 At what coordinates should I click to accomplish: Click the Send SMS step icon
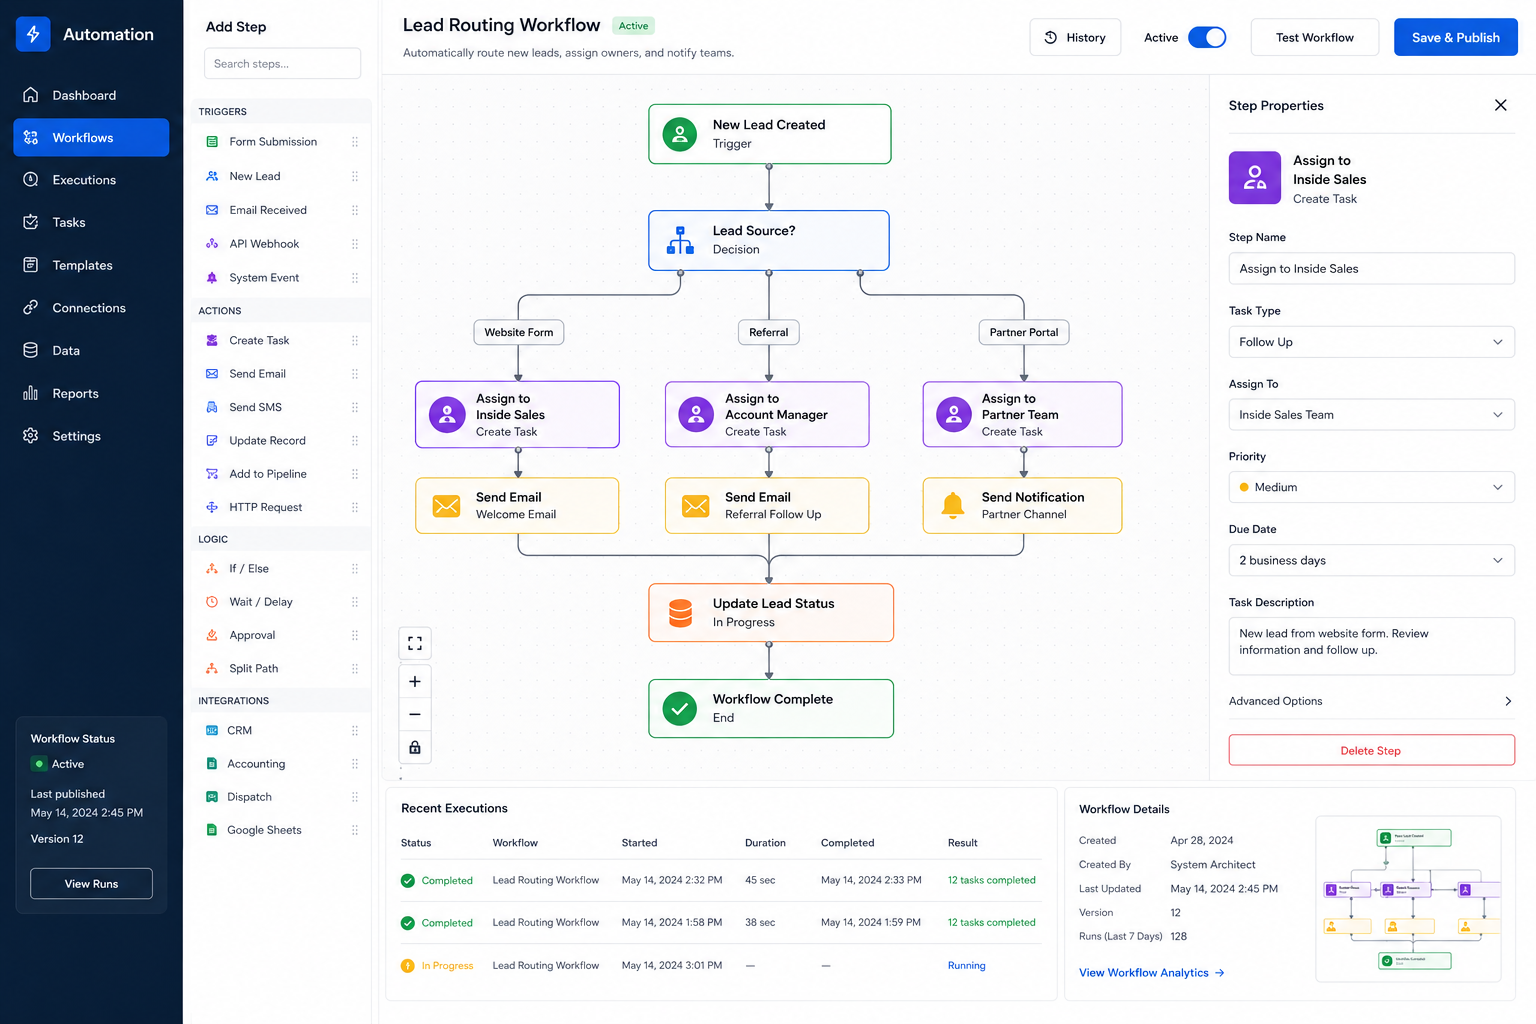pyautogui.click(x=212, y=408)
